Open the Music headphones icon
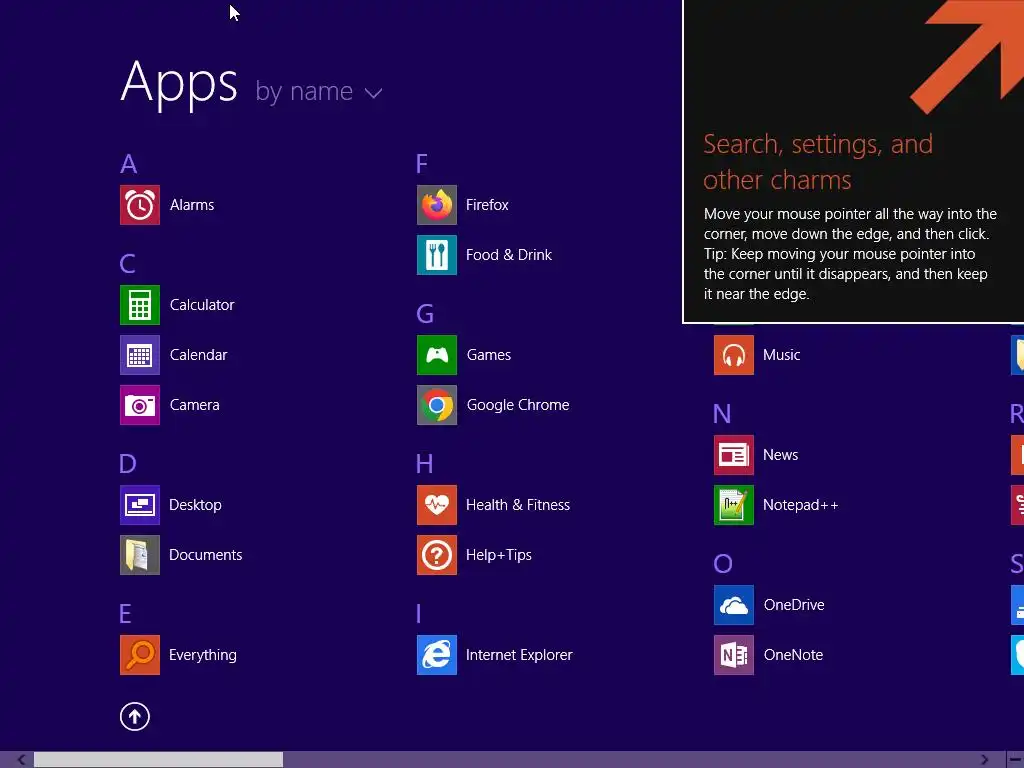This screenshot has width=1024, height=768. 734,355
